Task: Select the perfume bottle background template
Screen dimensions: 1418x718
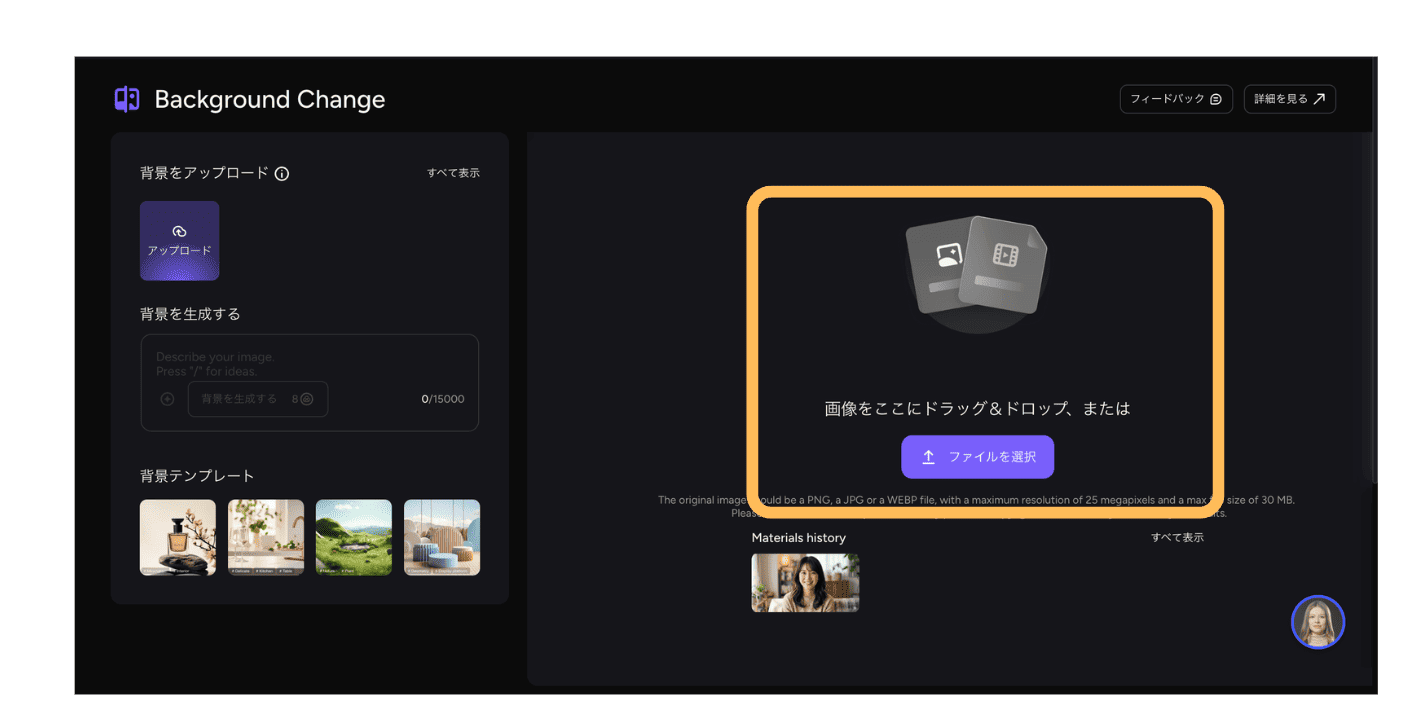Action: [x=178, y=538]
